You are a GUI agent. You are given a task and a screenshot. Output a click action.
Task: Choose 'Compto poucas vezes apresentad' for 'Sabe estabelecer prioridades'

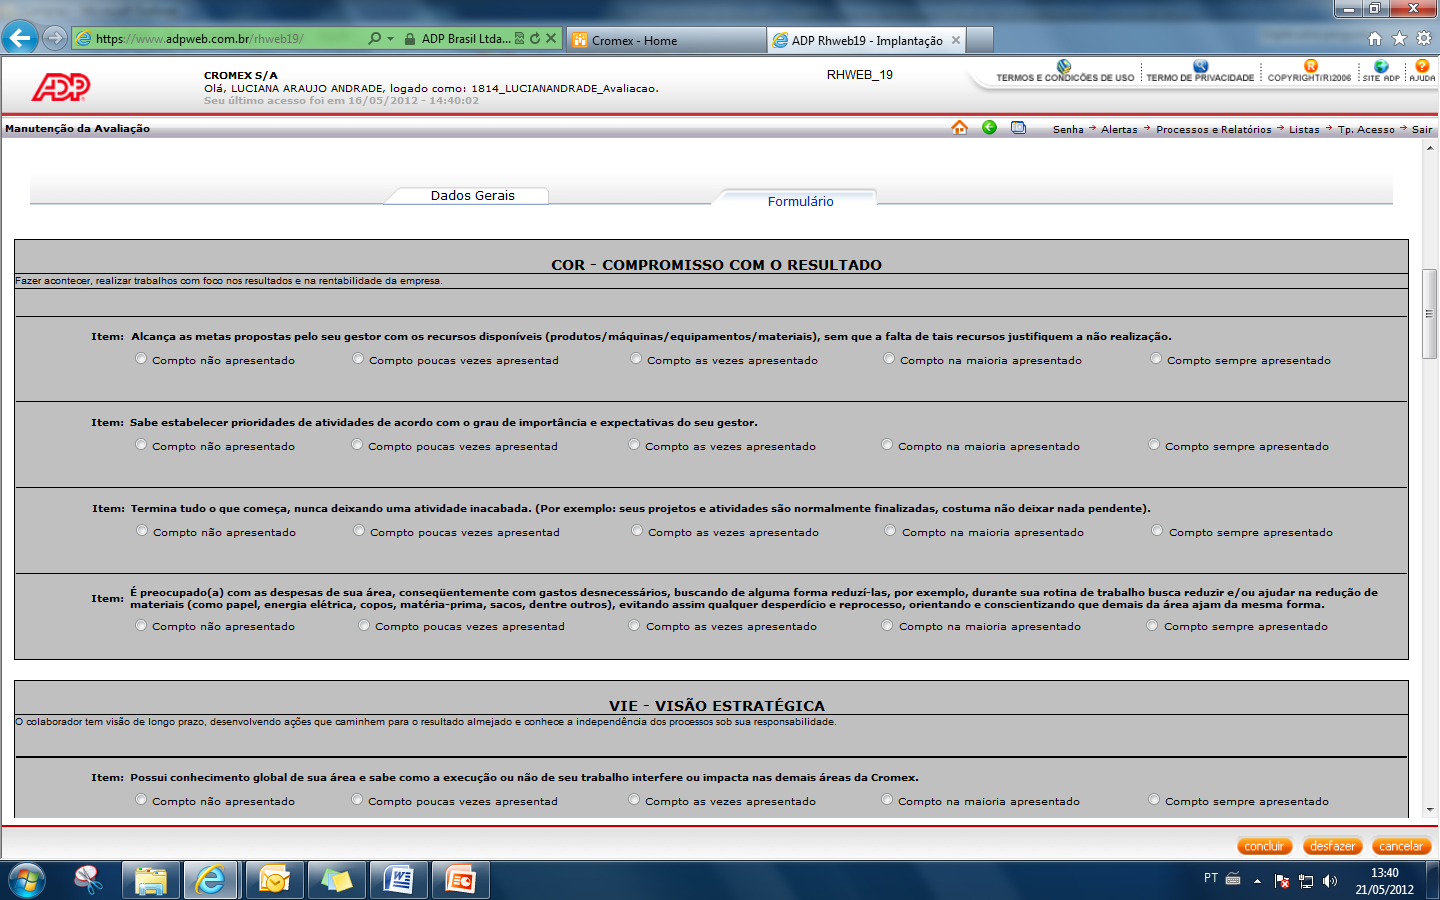coord(357,445)
